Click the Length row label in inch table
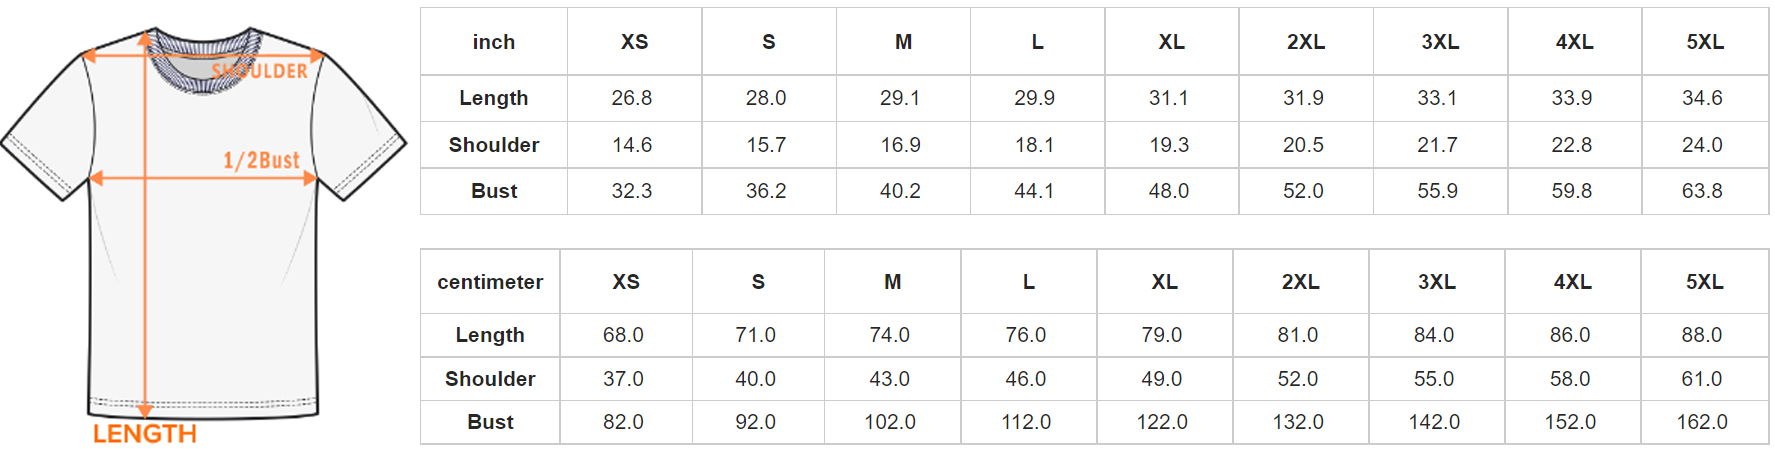 pos(494,98)
